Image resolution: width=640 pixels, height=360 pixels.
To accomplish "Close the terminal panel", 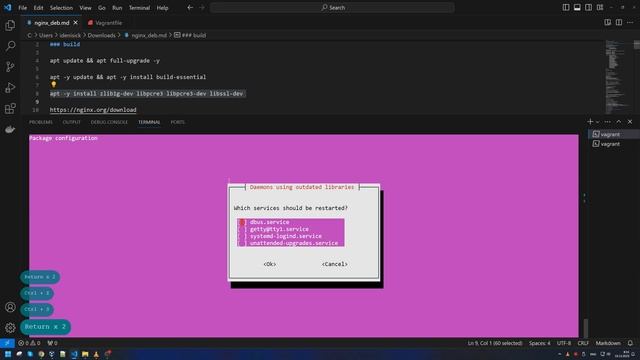I will click(x=630, y=122).
